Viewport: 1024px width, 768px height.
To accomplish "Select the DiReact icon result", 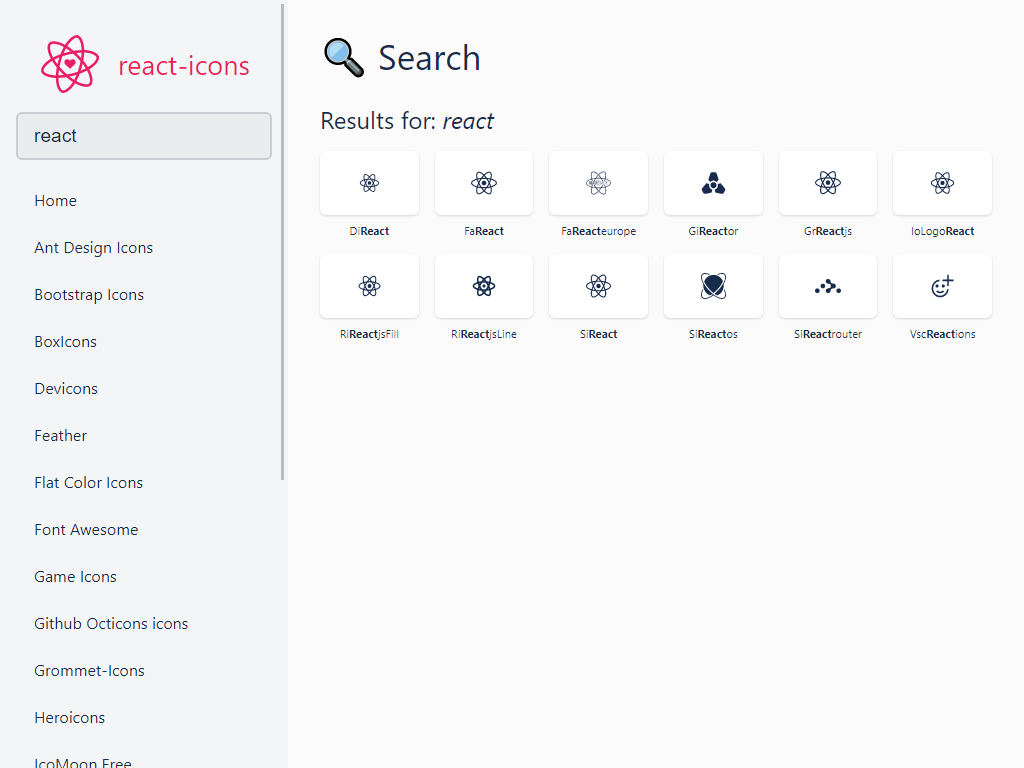I will (x=369, y=183).
